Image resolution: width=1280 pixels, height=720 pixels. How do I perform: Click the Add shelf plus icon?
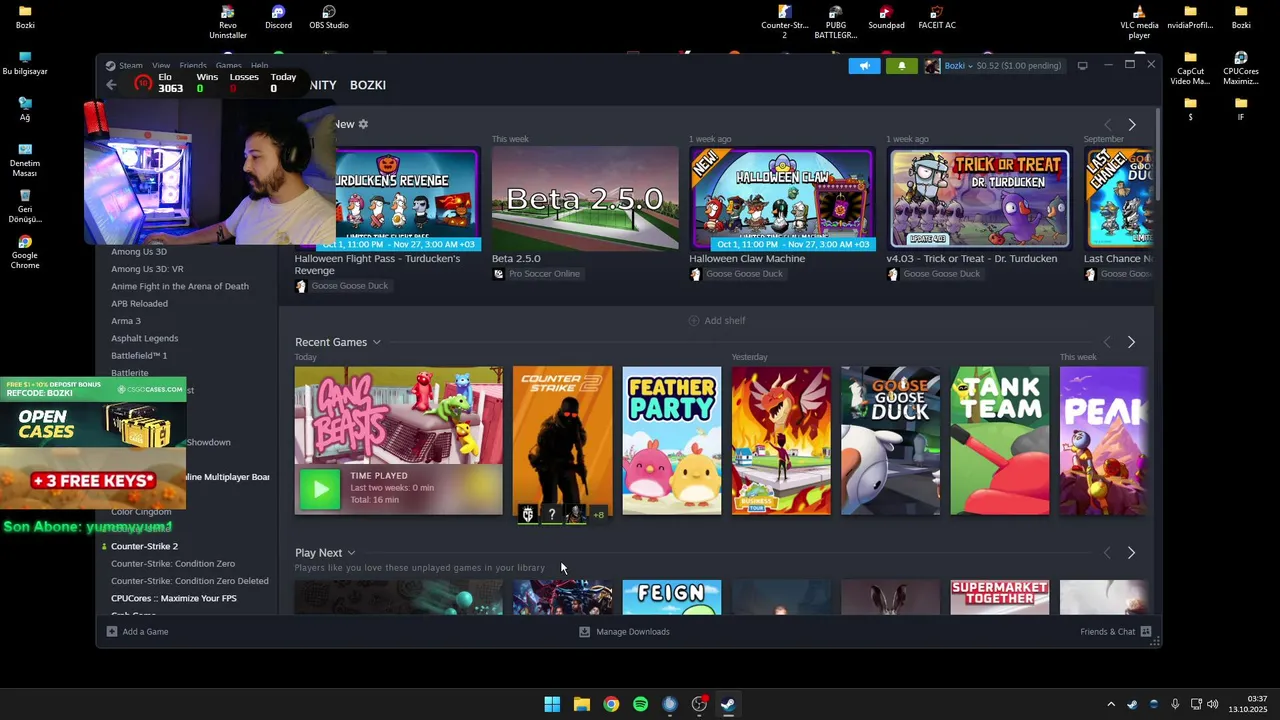point(694,321)
